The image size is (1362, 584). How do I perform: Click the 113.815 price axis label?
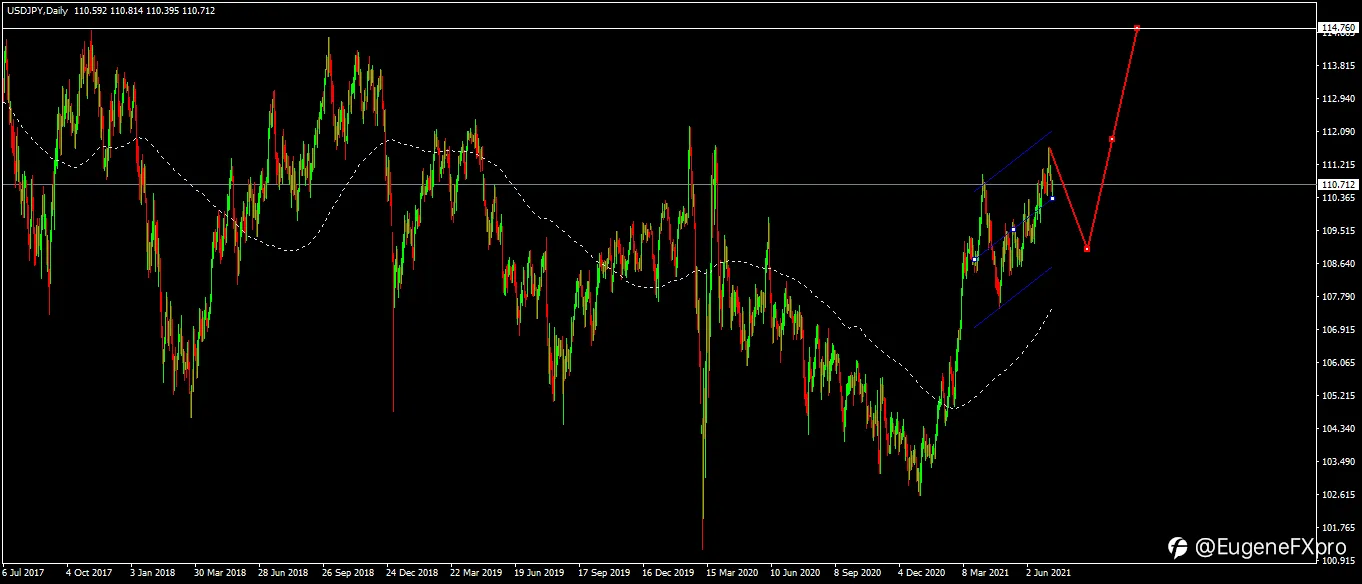(x=1337, y=66)
